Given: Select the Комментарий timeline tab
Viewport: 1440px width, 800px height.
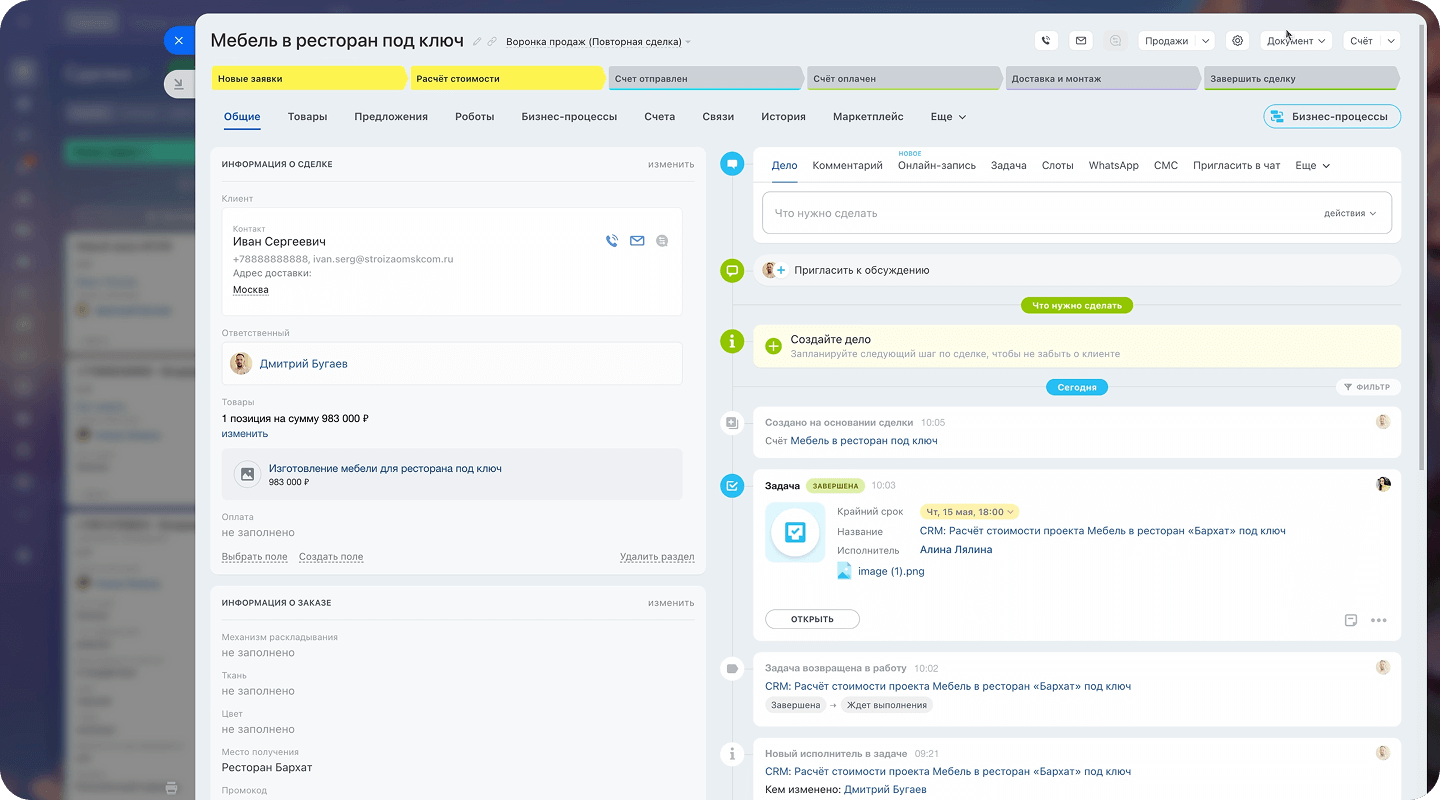Looking at the screenshot, I should point(847,165).
